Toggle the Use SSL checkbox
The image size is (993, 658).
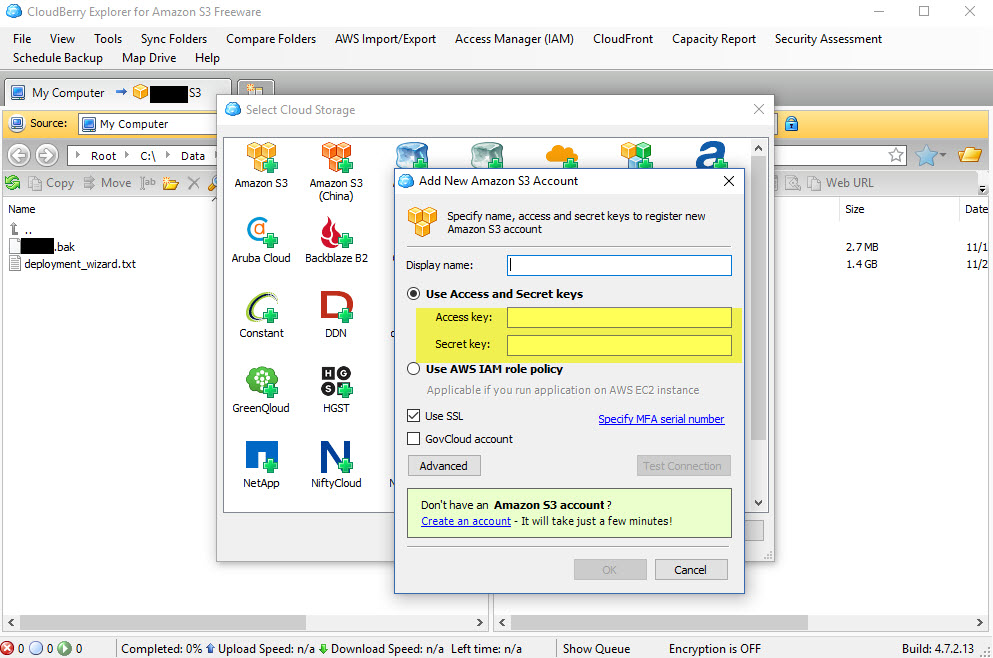(414, 415)
